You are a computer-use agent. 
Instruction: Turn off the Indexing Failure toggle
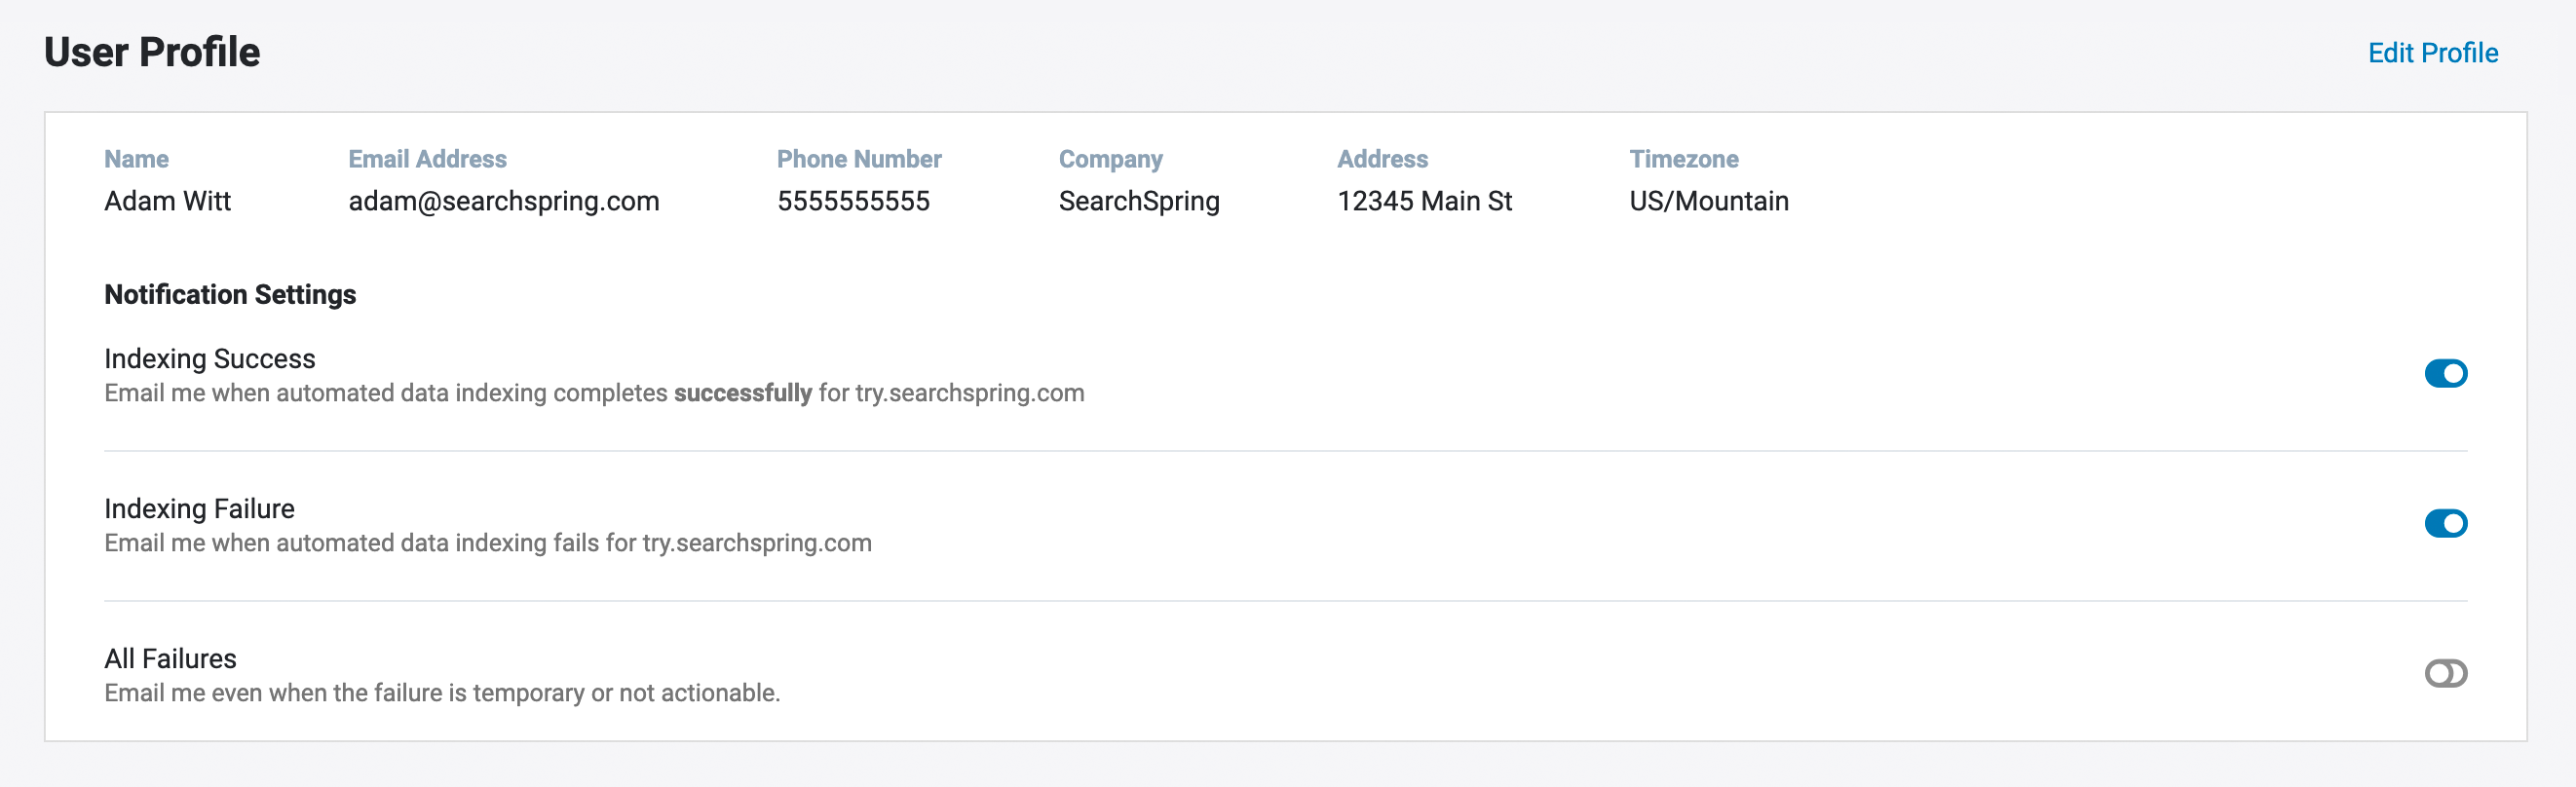coord(2445,523)
